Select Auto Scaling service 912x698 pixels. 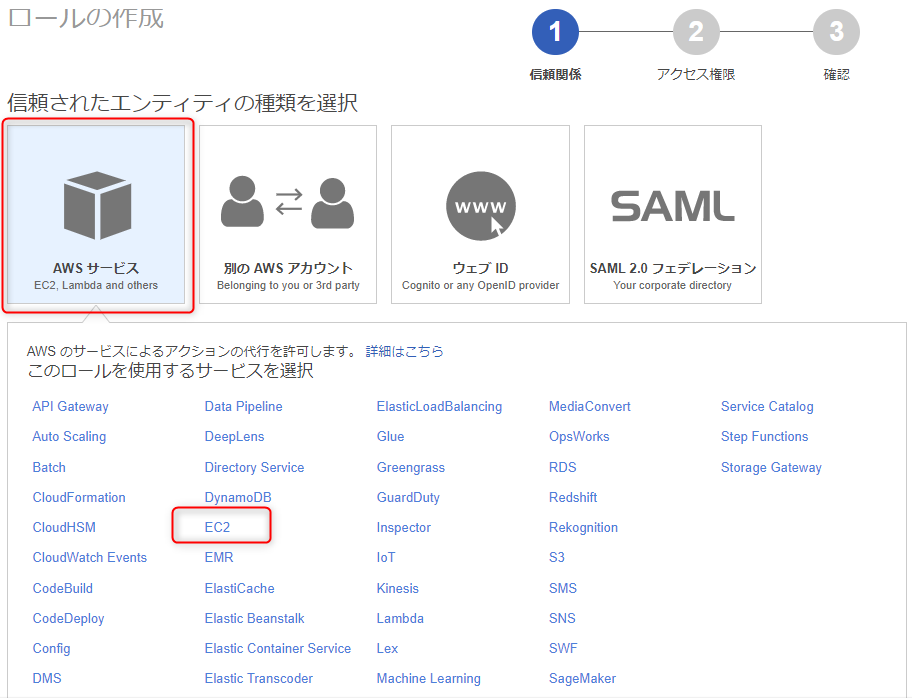69,437
